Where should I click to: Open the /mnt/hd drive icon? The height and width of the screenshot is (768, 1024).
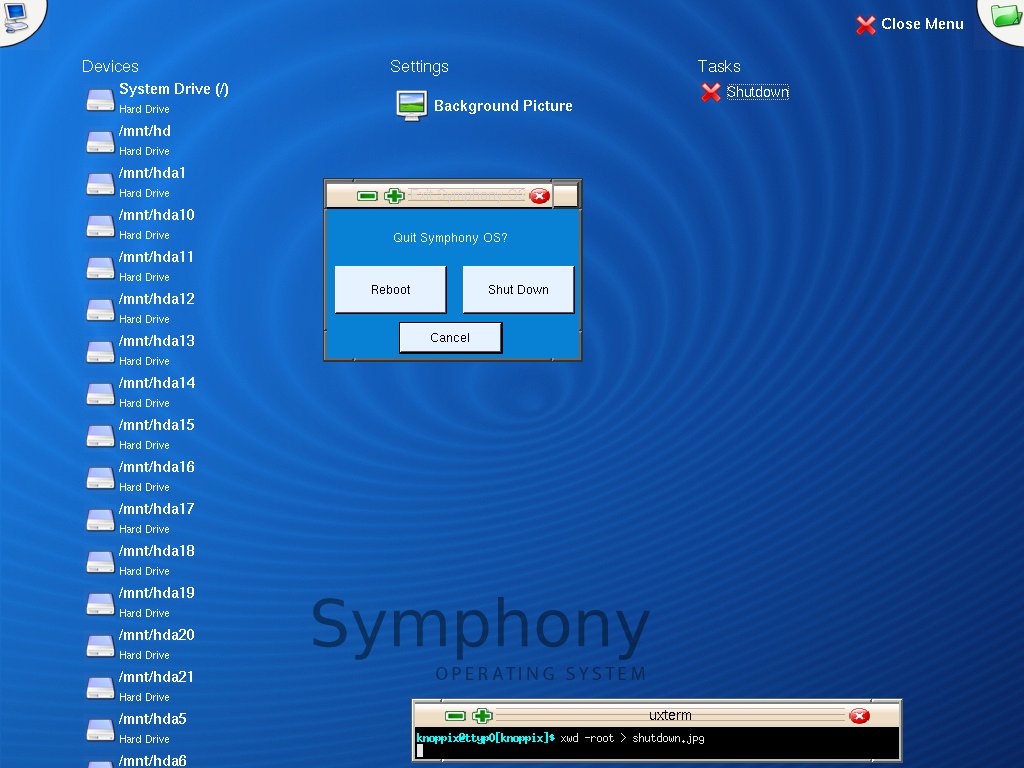coord(101,141)
